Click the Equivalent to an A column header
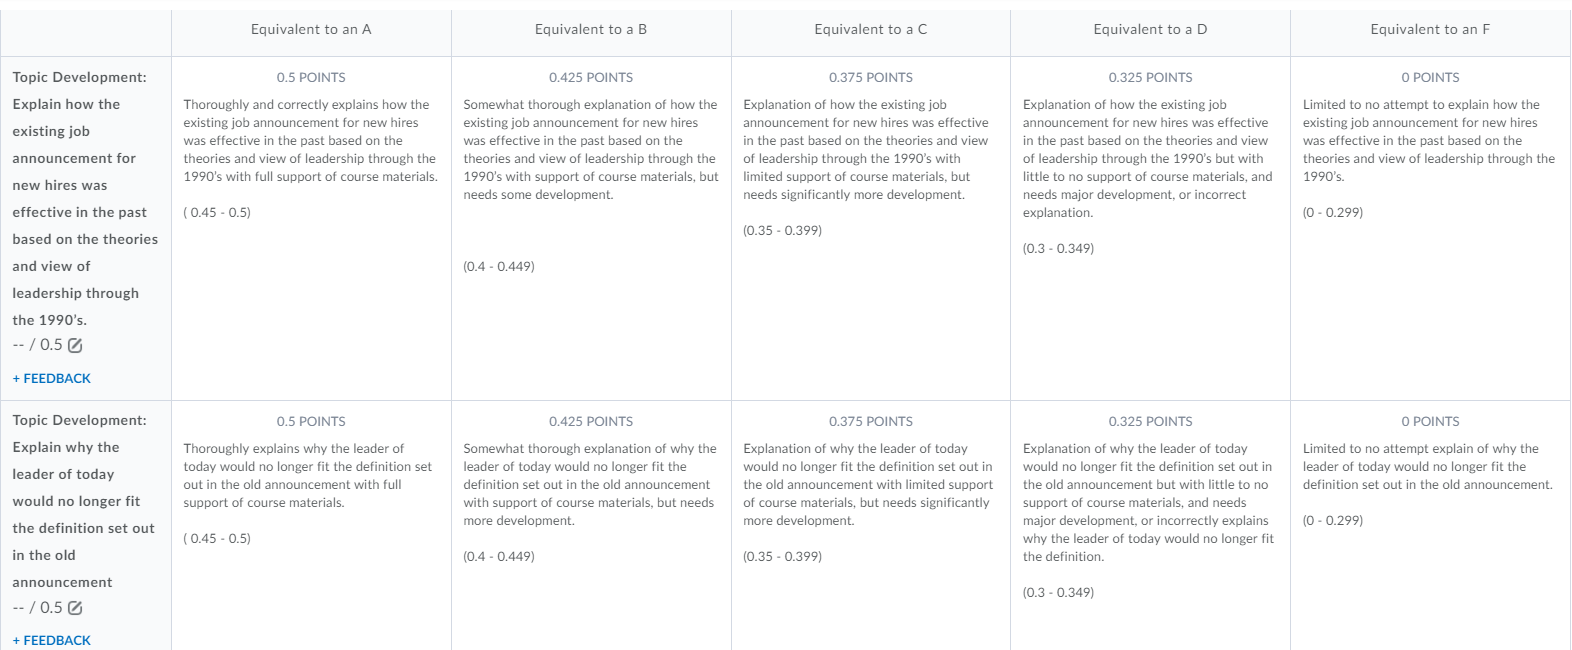Screen dimensions: 1572x650 [x=311, y=29]
